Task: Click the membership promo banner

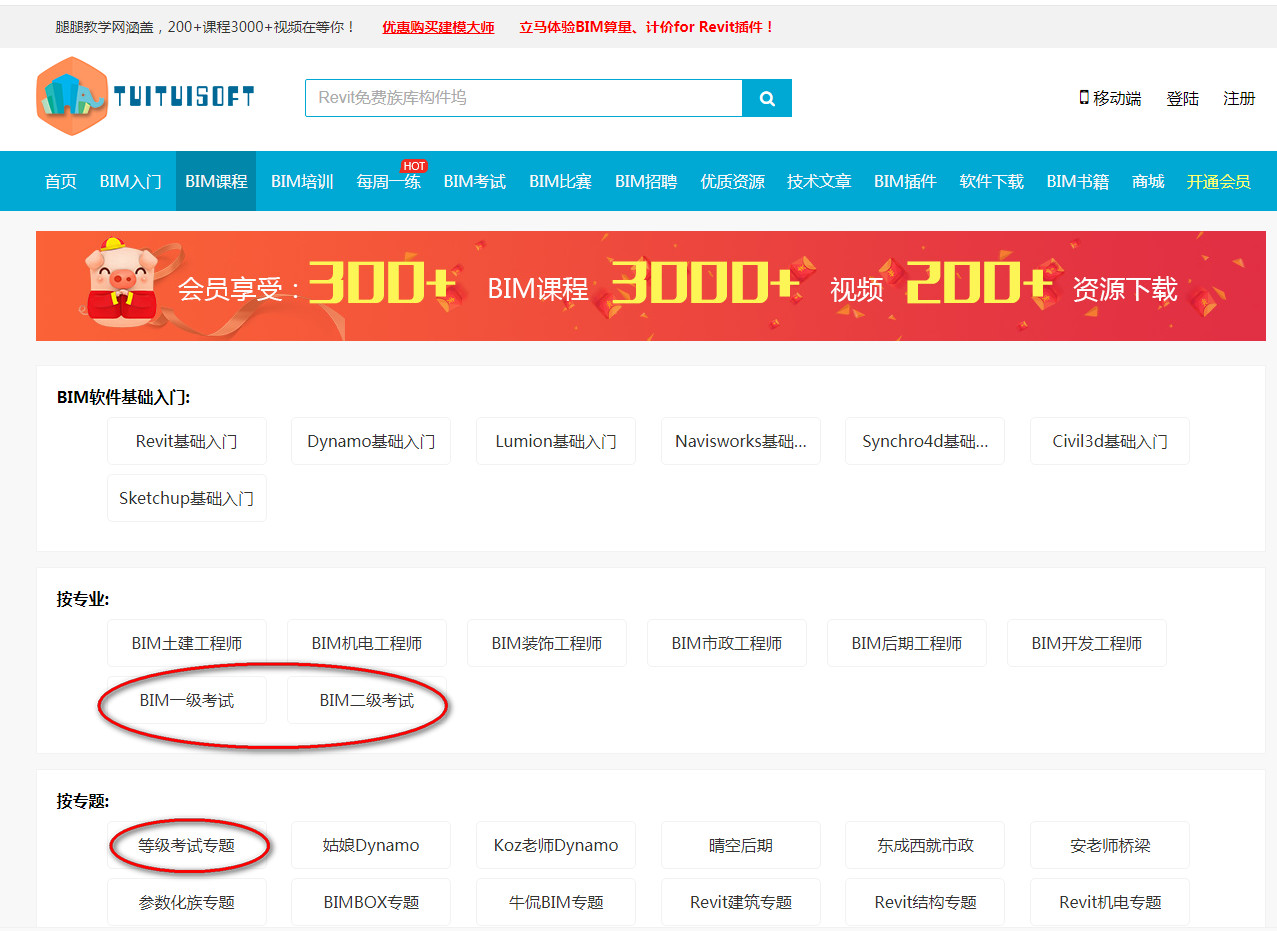Action: coord(651,286)
